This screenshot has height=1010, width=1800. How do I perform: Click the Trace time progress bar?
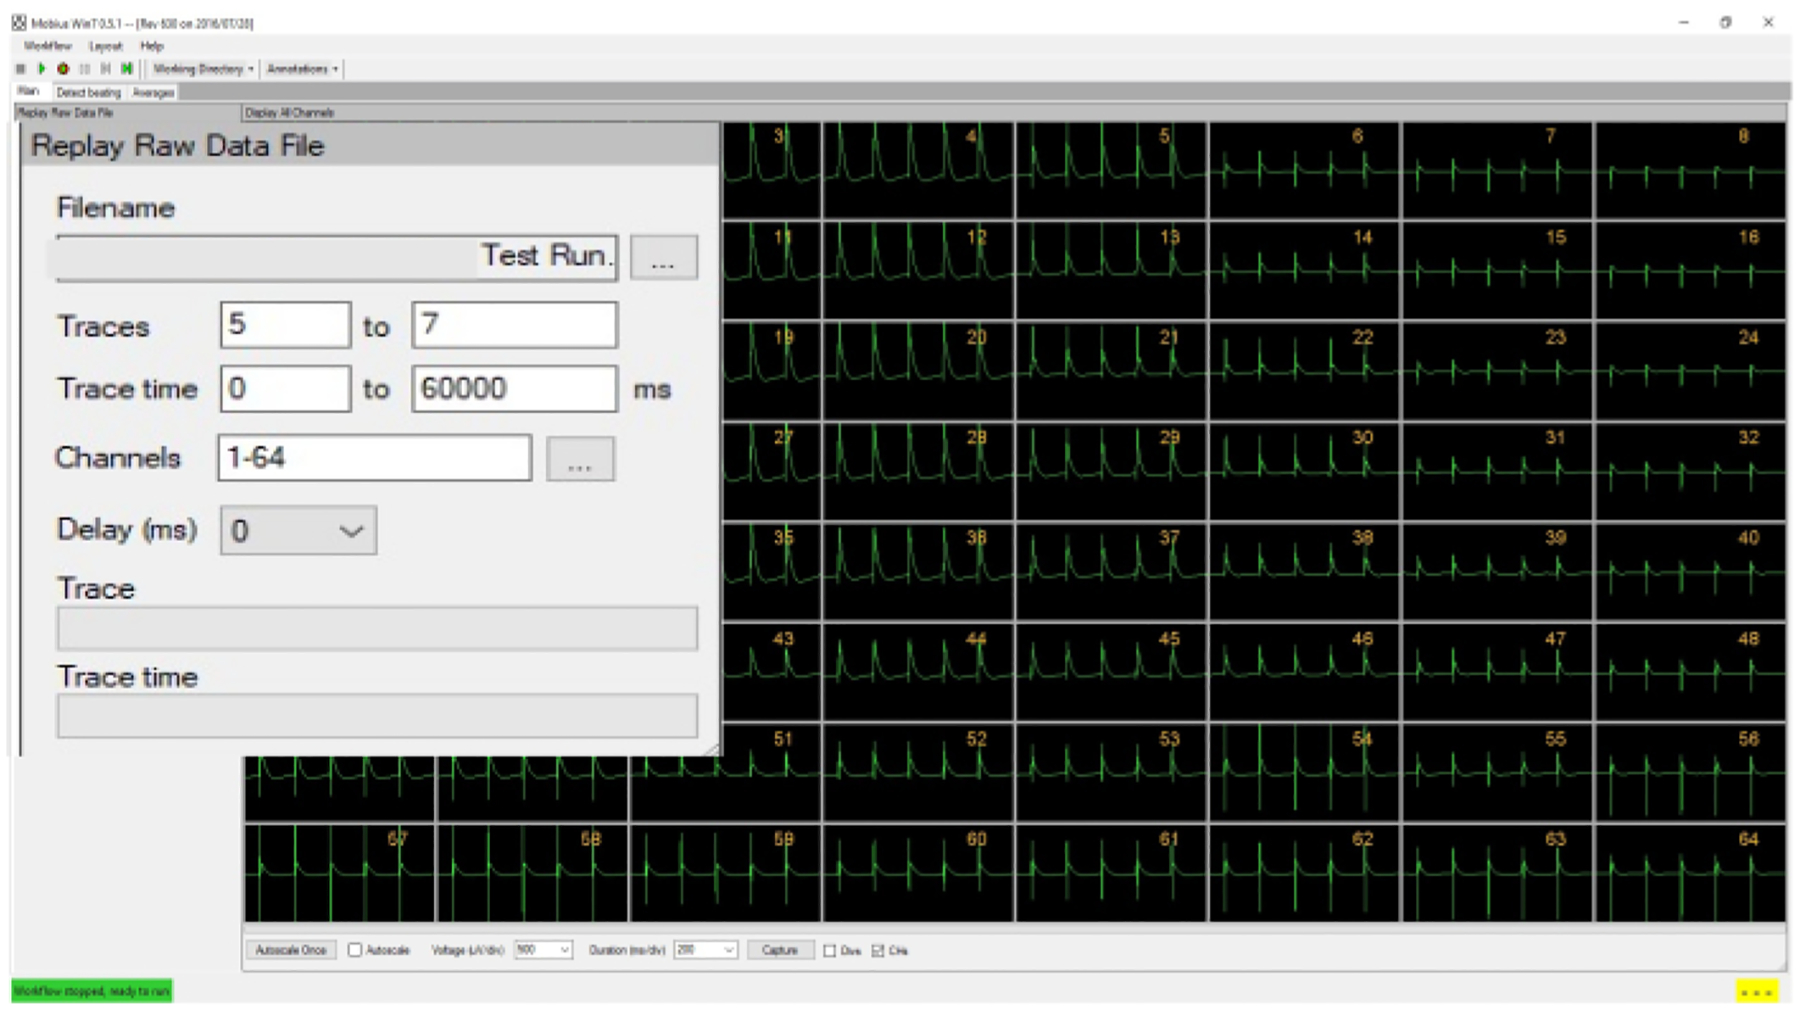[377, 716]
